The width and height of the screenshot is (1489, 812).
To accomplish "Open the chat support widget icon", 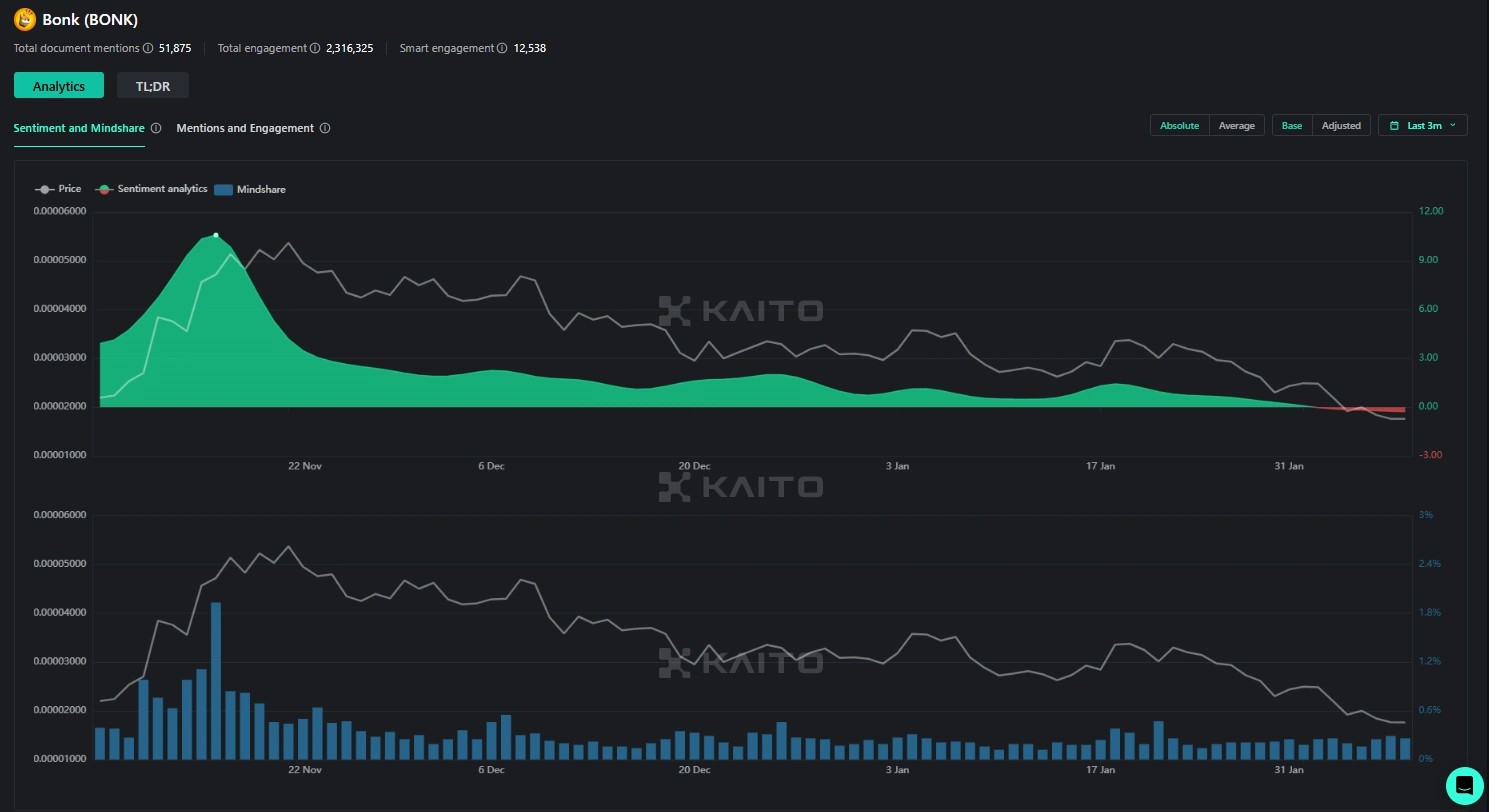I will click(x=1464, y=785).
